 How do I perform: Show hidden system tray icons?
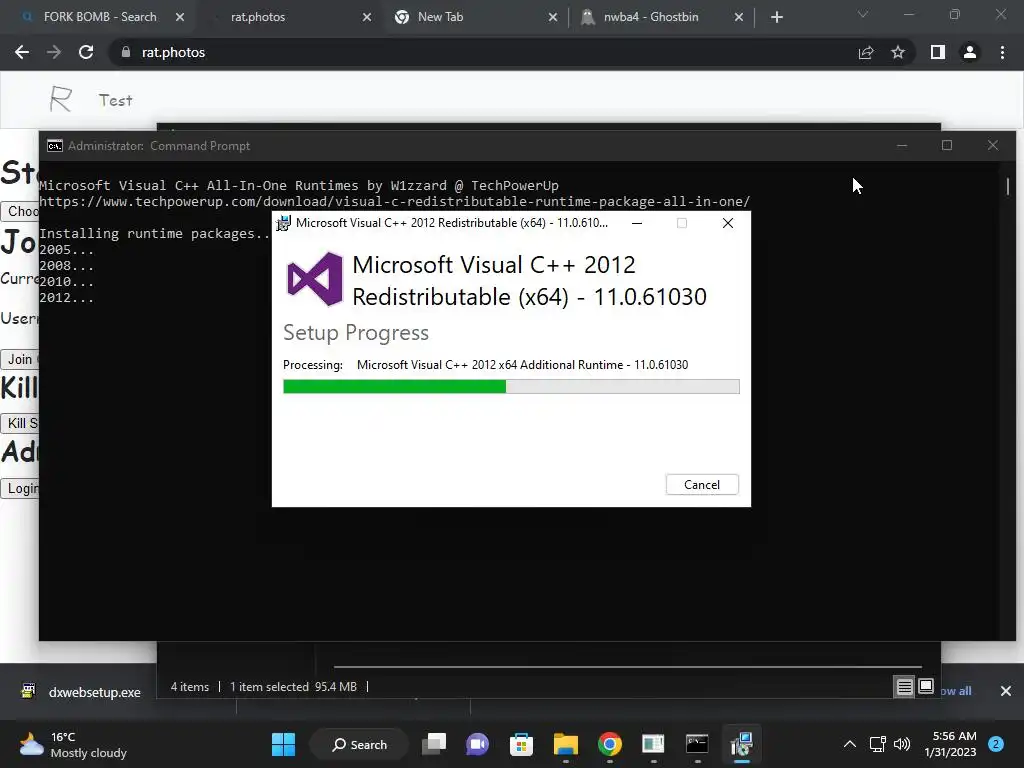(x=850, y=744)
